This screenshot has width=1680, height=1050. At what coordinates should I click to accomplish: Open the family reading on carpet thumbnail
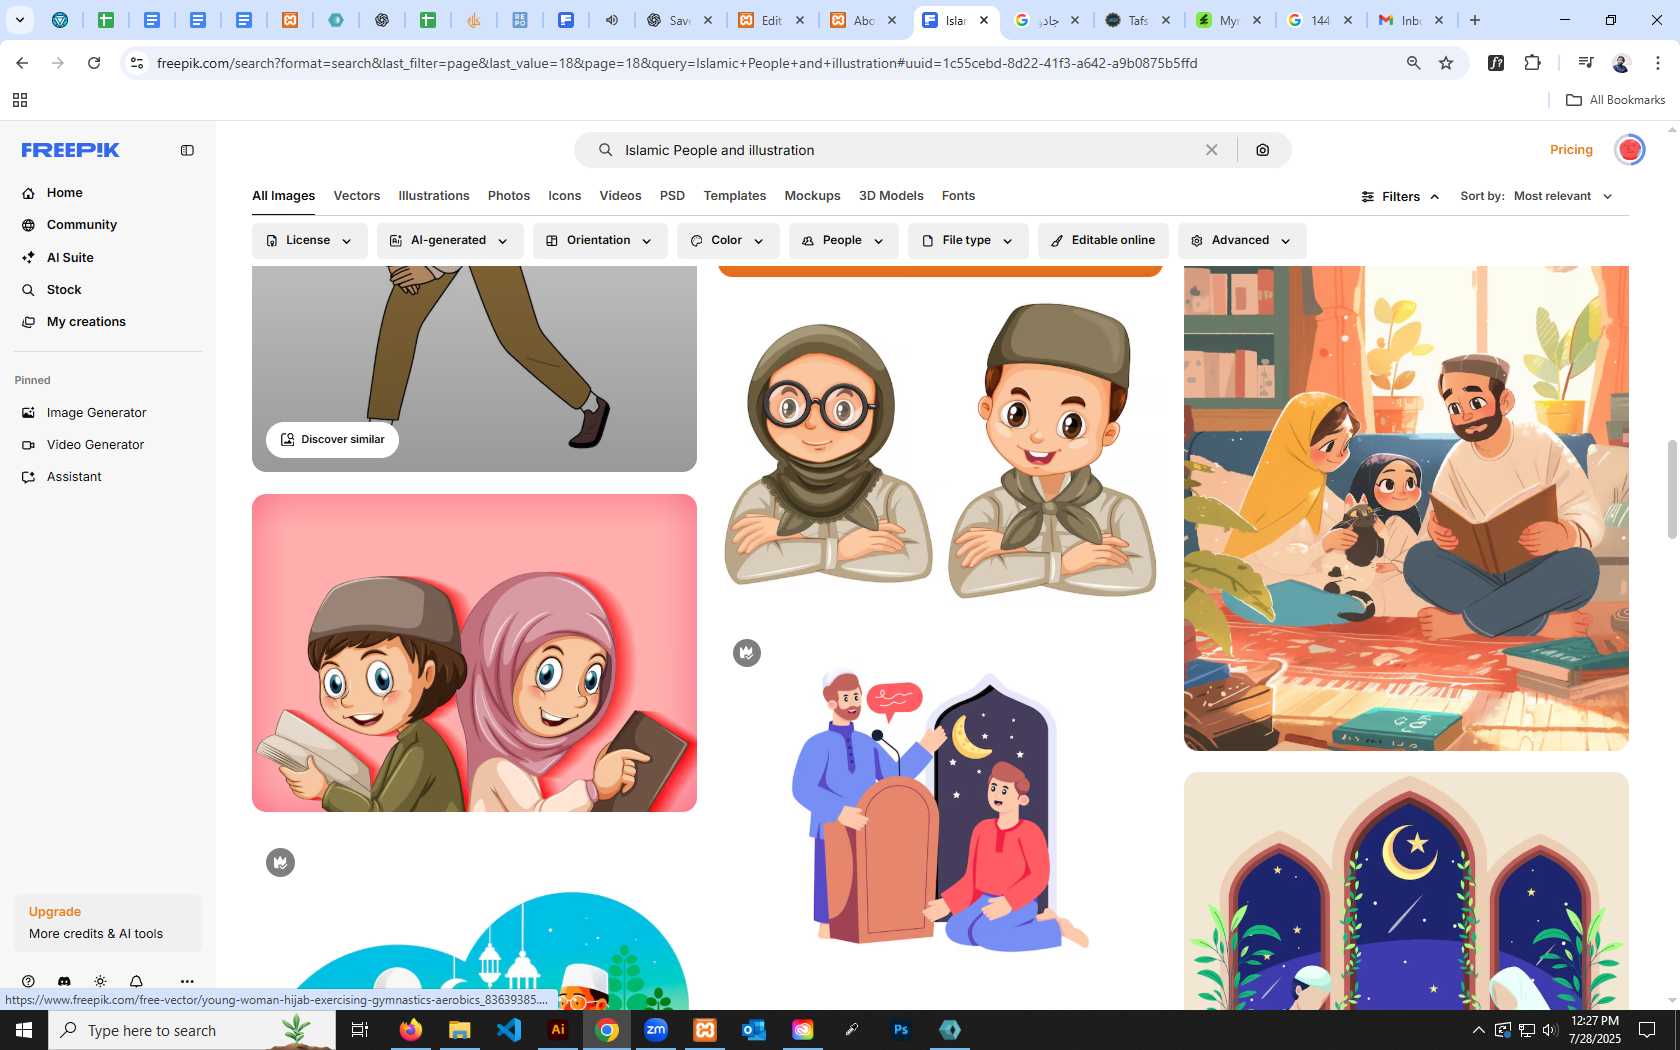coord(1406,508)
